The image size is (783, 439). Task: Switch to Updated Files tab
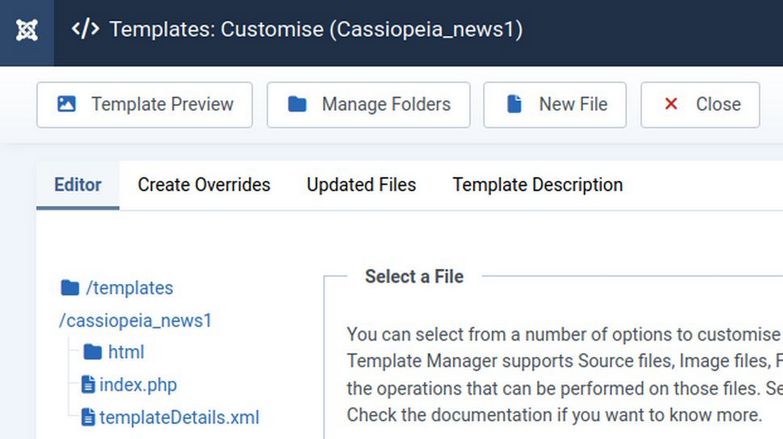[361, 185]
